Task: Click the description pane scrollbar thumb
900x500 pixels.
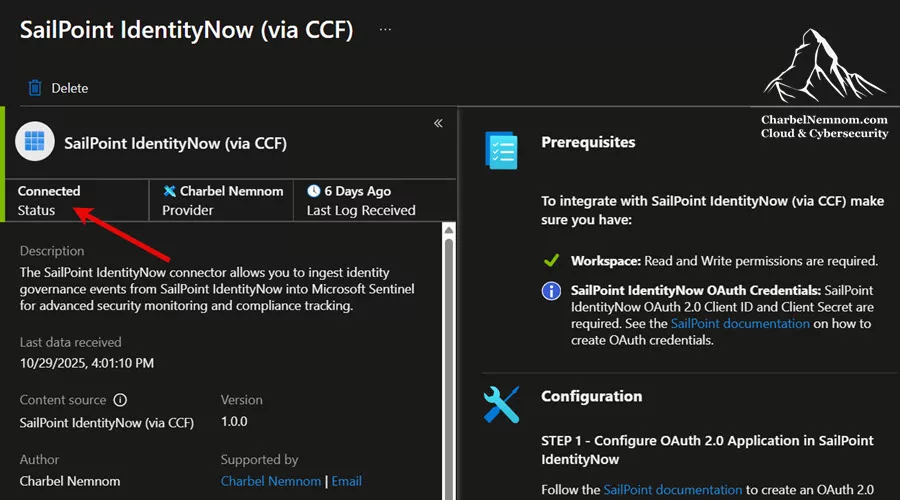Action: 449,367
